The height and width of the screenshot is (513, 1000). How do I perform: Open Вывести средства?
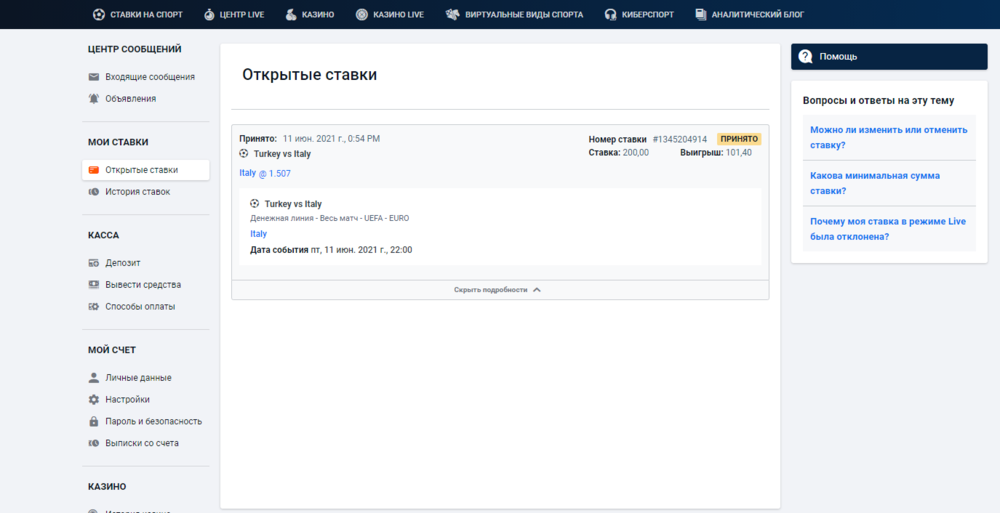tap(143, 285)
